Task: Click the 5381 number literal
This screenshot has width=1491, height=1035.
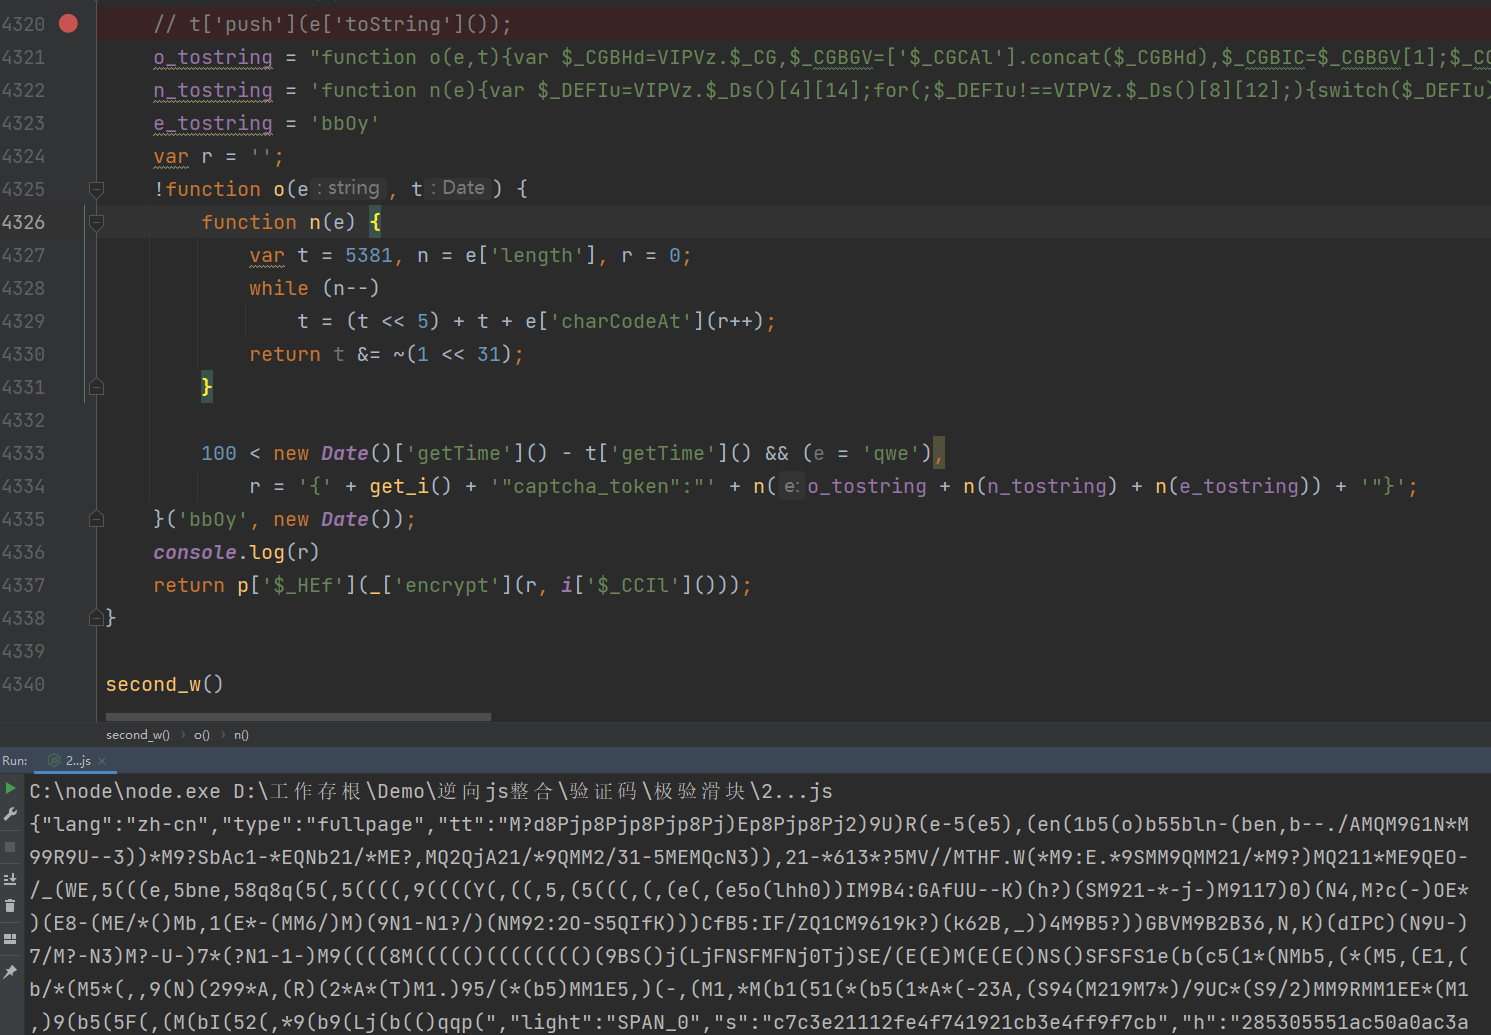Action: (369, 255)
